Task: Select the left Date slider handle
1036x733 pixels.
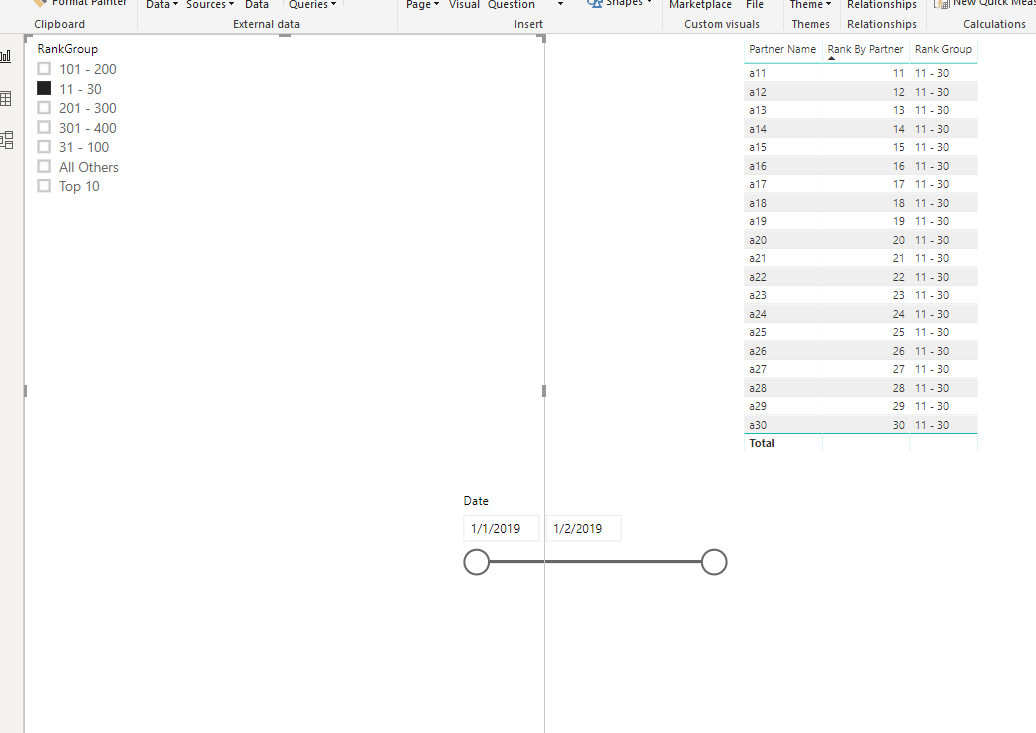Action: [476, 562]
